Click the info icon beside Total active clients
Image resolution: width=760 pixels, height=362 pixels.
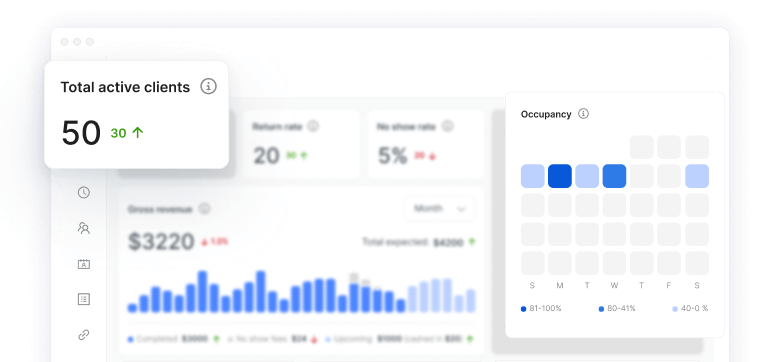click(x=208, y=87)
